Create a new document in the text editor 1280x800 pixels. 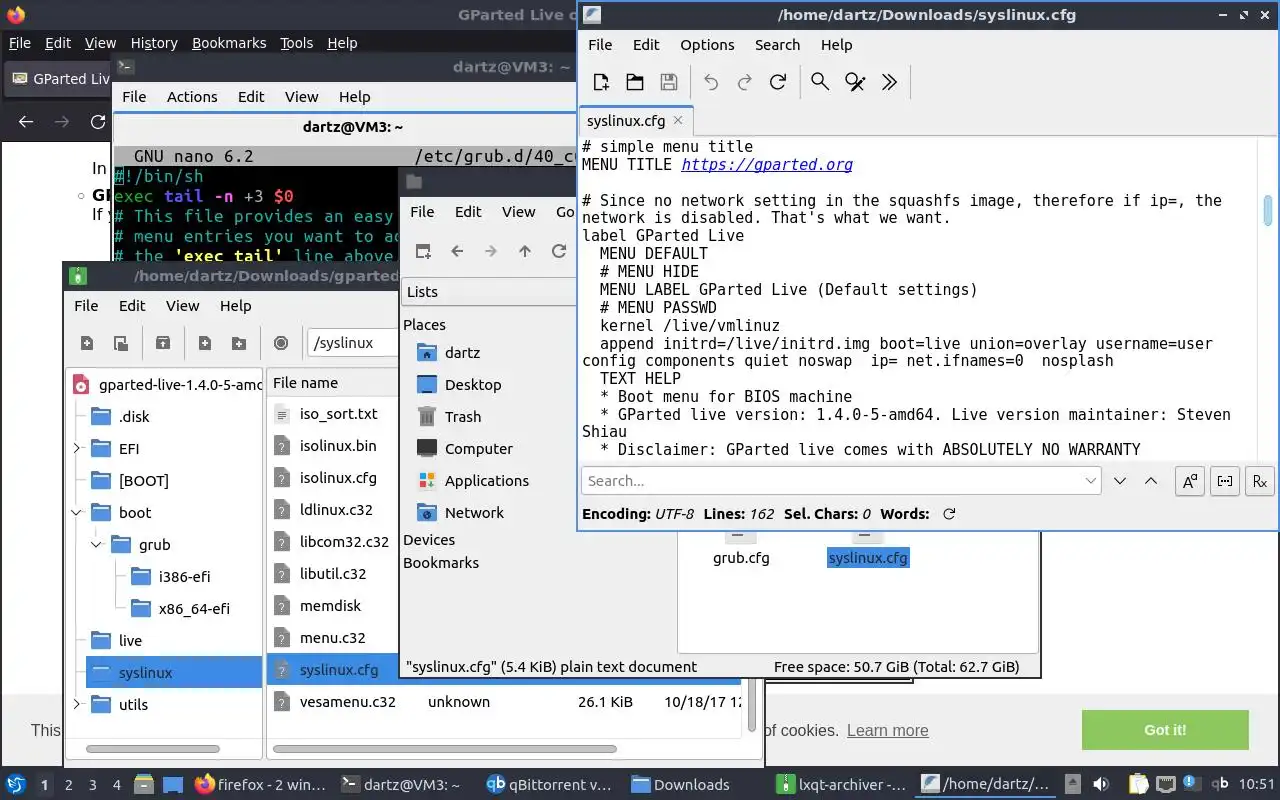pyautogui.click(x=601, y=82)
